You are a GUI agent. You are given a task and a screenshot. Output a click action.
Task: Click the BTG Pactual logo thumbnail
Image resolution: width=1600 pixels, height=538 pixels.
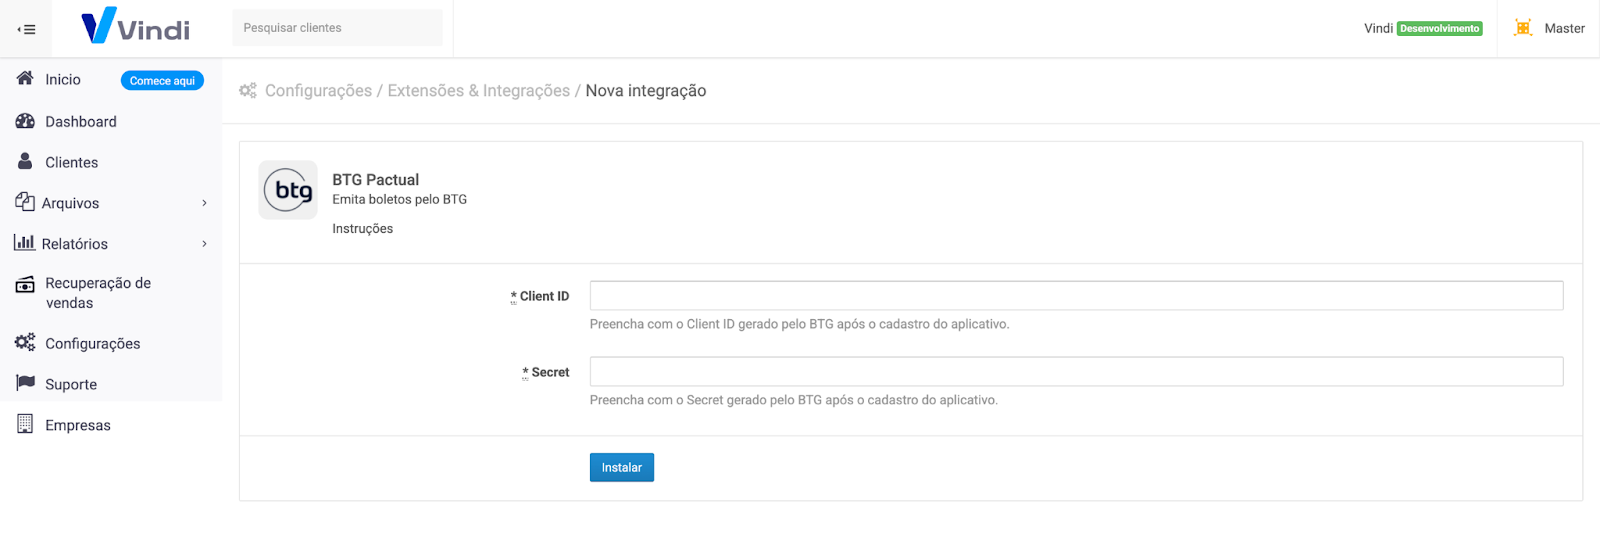point(288,190)
